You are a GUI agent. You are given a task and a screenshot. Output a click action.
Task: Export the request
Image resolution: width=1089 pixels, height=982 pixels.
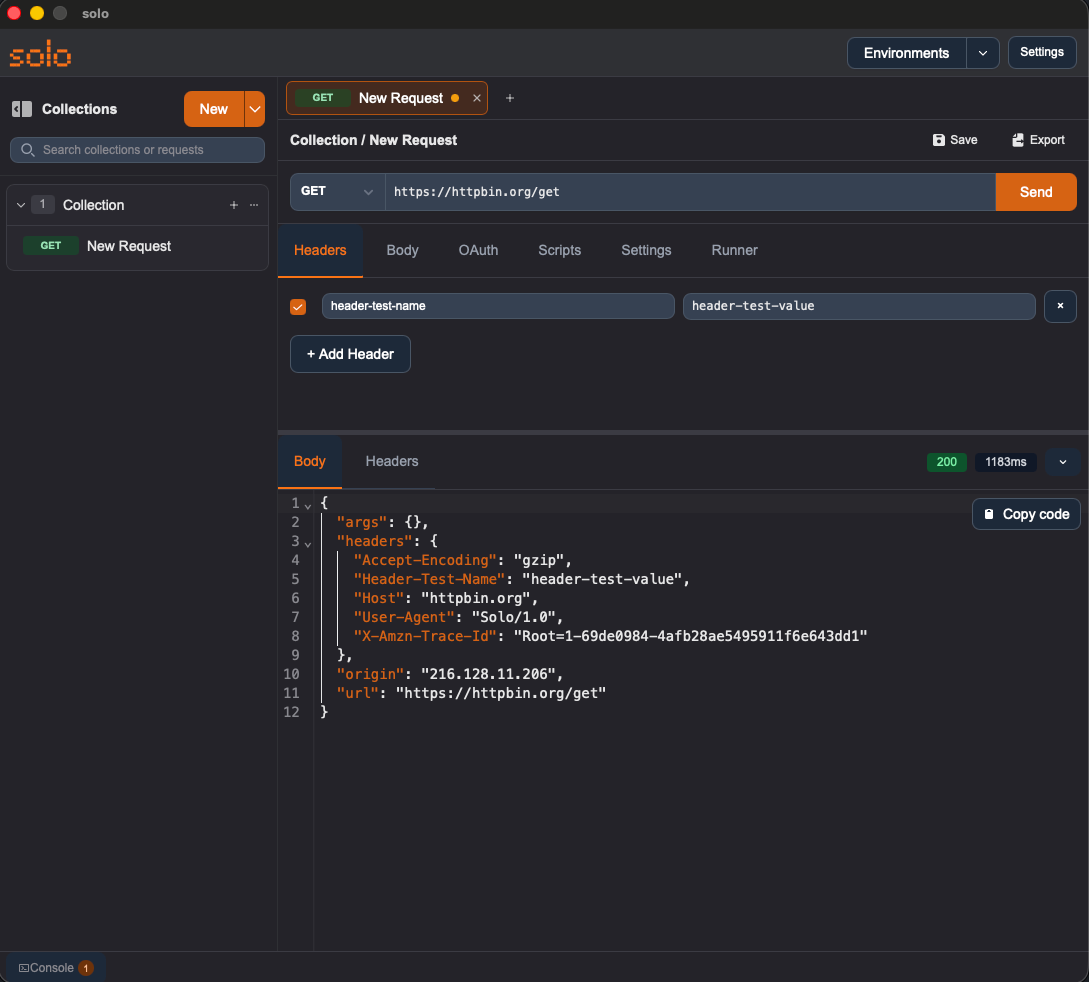1038,140
